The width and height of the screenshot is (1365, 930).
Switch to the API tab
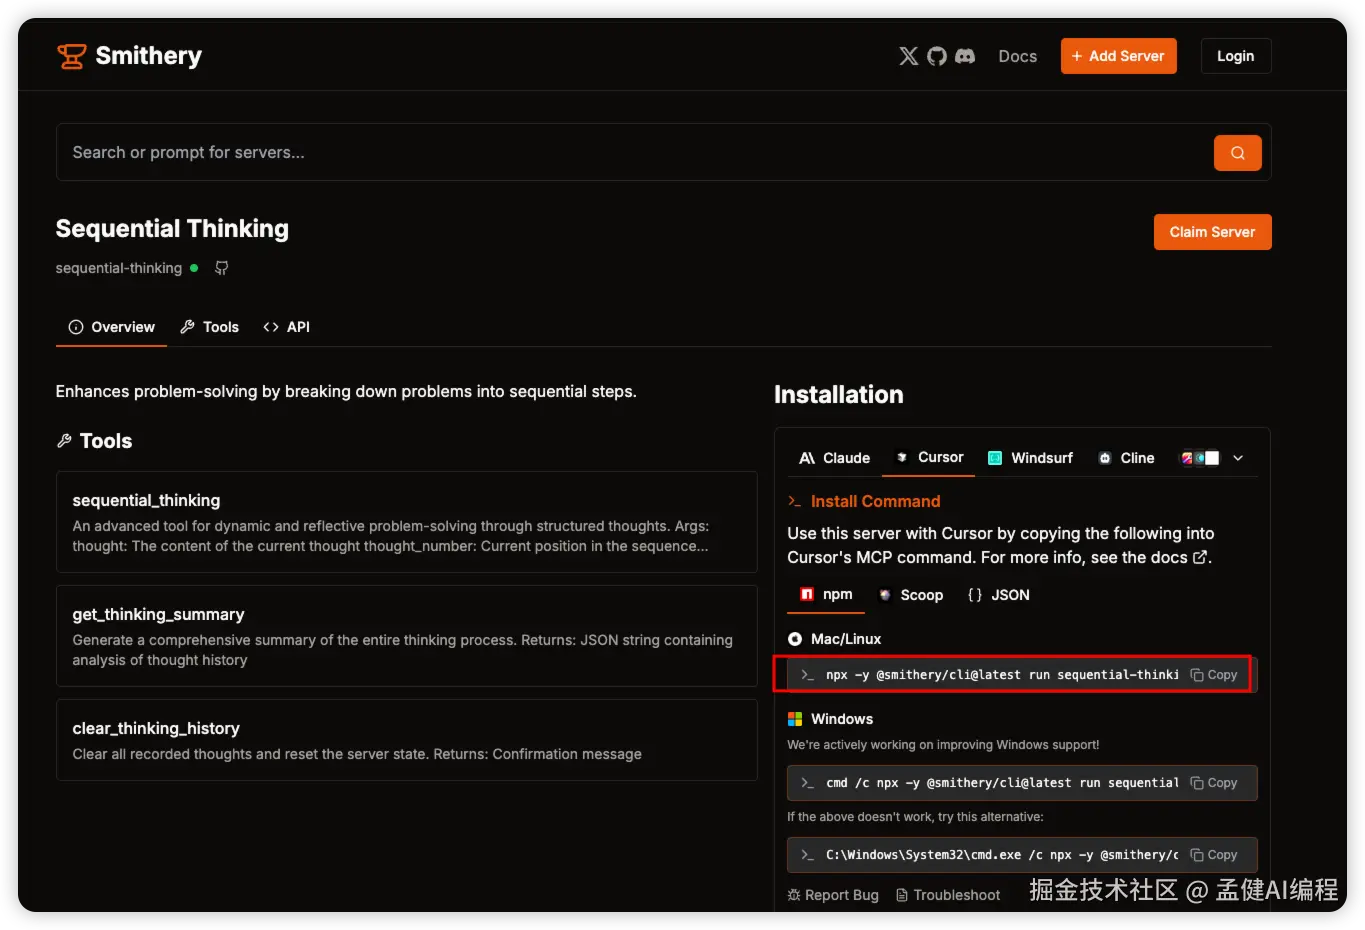(x=286, y=327)
